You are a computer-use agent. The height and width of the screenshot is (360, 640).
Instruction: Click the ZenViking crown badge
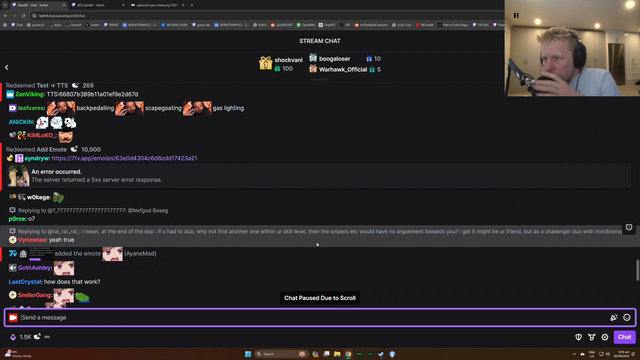[x=10, y=94]
